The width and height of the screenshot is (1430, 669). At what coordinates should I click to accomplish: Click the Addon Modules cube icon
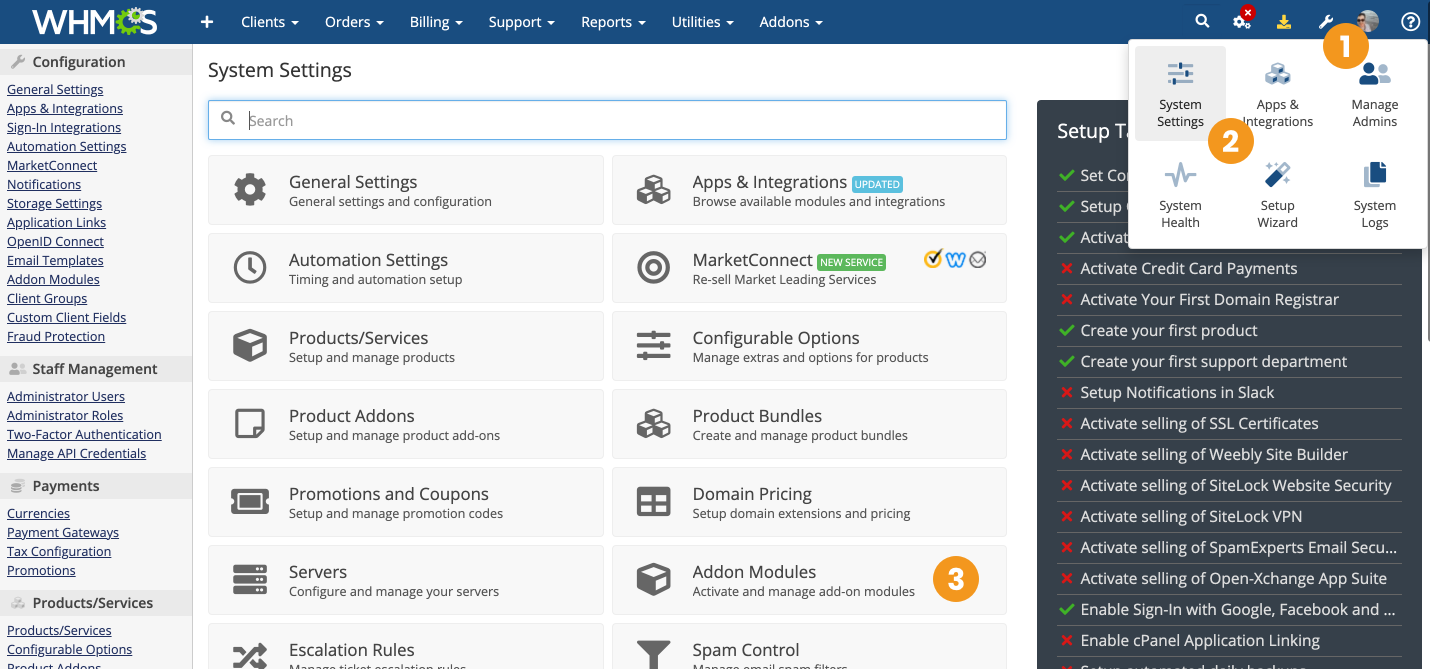[x=653, y=580]
